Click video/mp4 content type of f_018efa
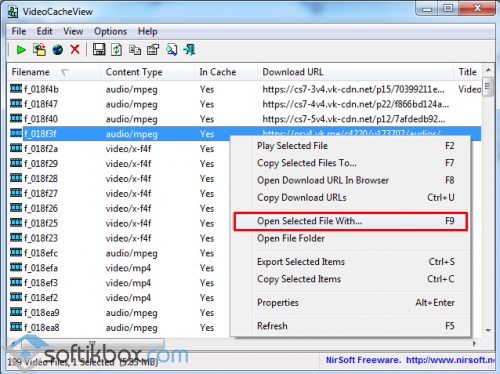Viewport: 500px width, 374px height. 128,268
